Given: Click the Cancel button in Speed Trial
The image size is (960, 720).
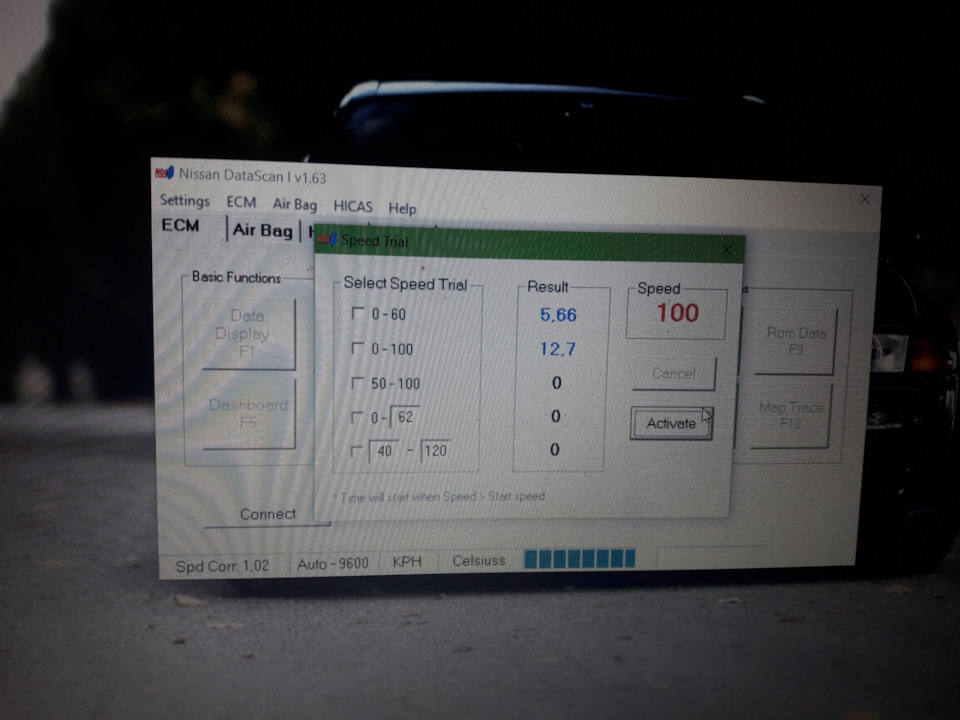Looking at the screenshot, I should click(x=673, y=373).
